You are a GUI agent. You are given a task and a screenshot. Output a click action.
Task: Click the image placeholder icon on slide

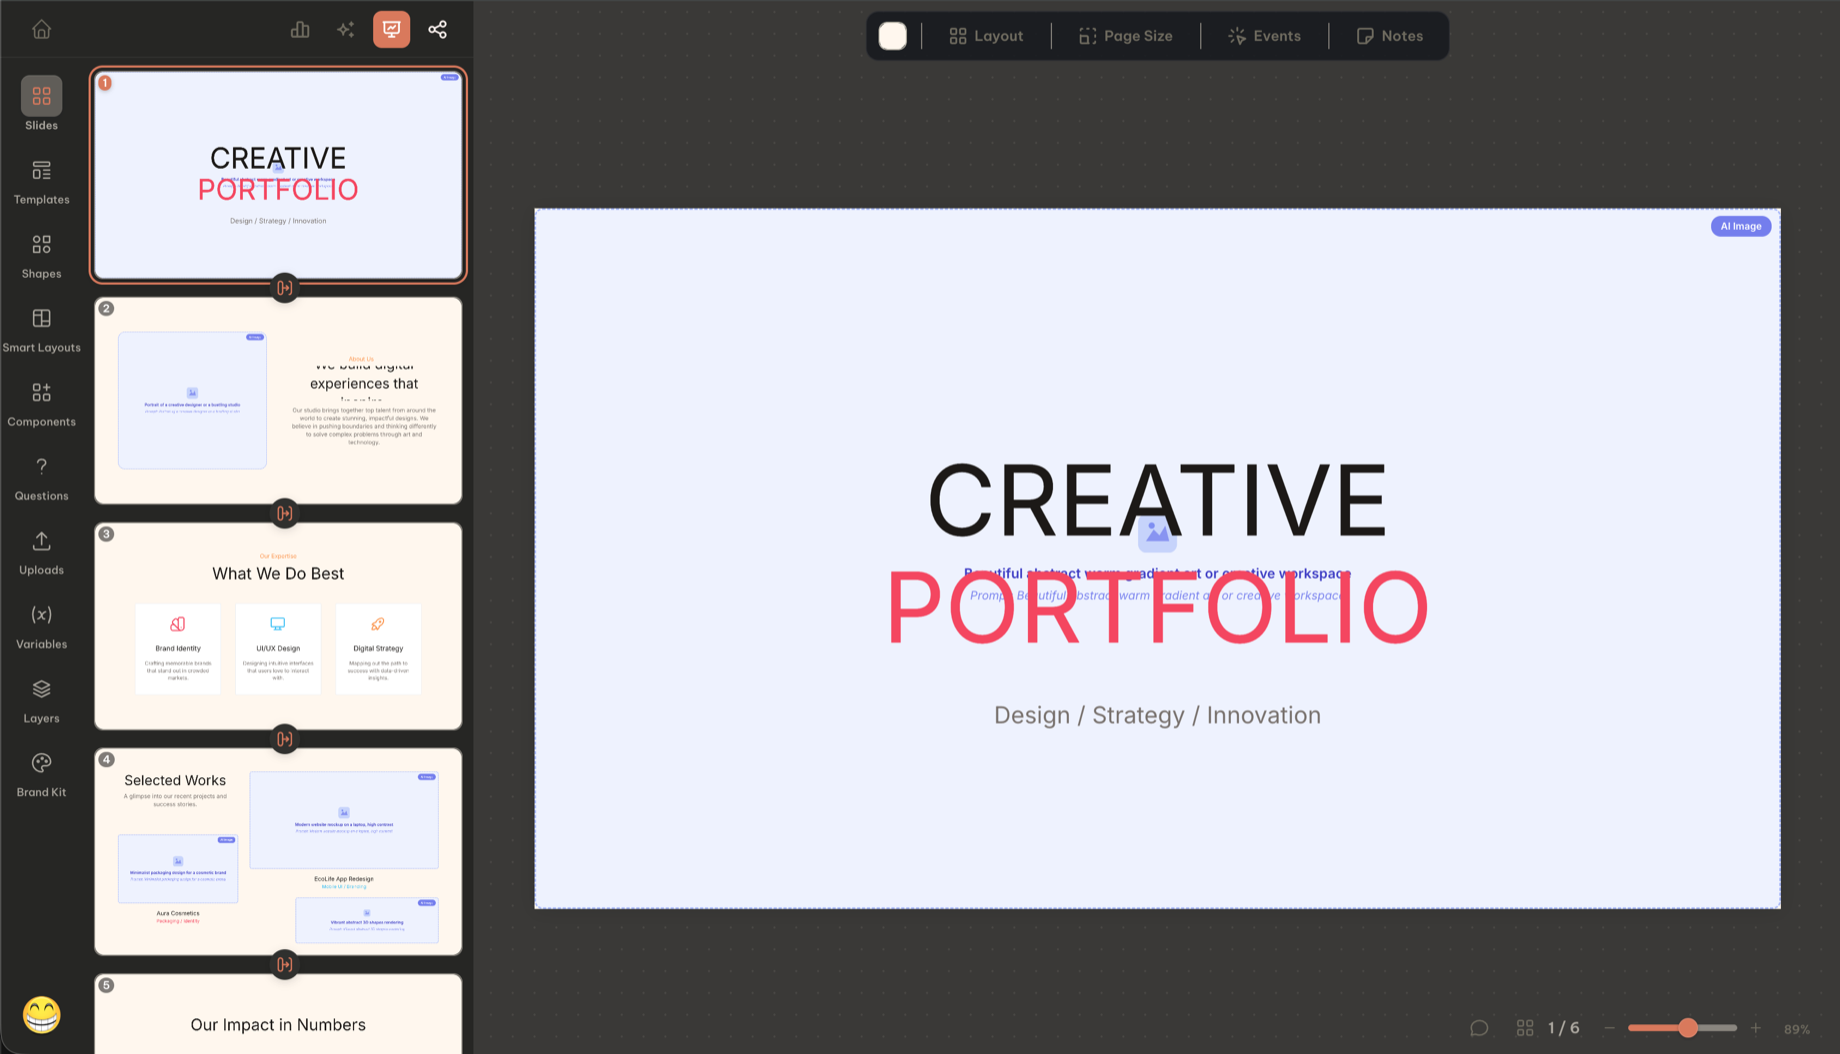(x=1157, y=532)
